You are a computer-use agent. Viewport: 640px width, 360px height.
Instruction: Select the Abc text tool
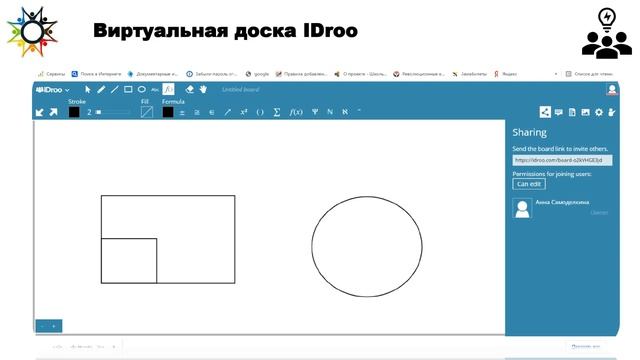[x=155, y=90]
